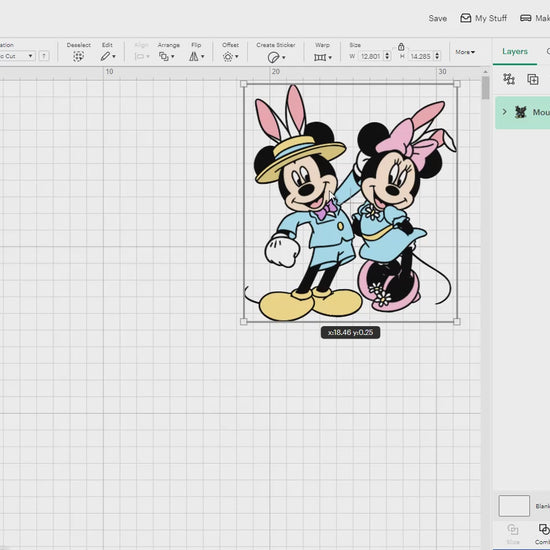Click the Mickey and Minnie image on canvas
Screen dimensions: 550x550
point(350,203)
